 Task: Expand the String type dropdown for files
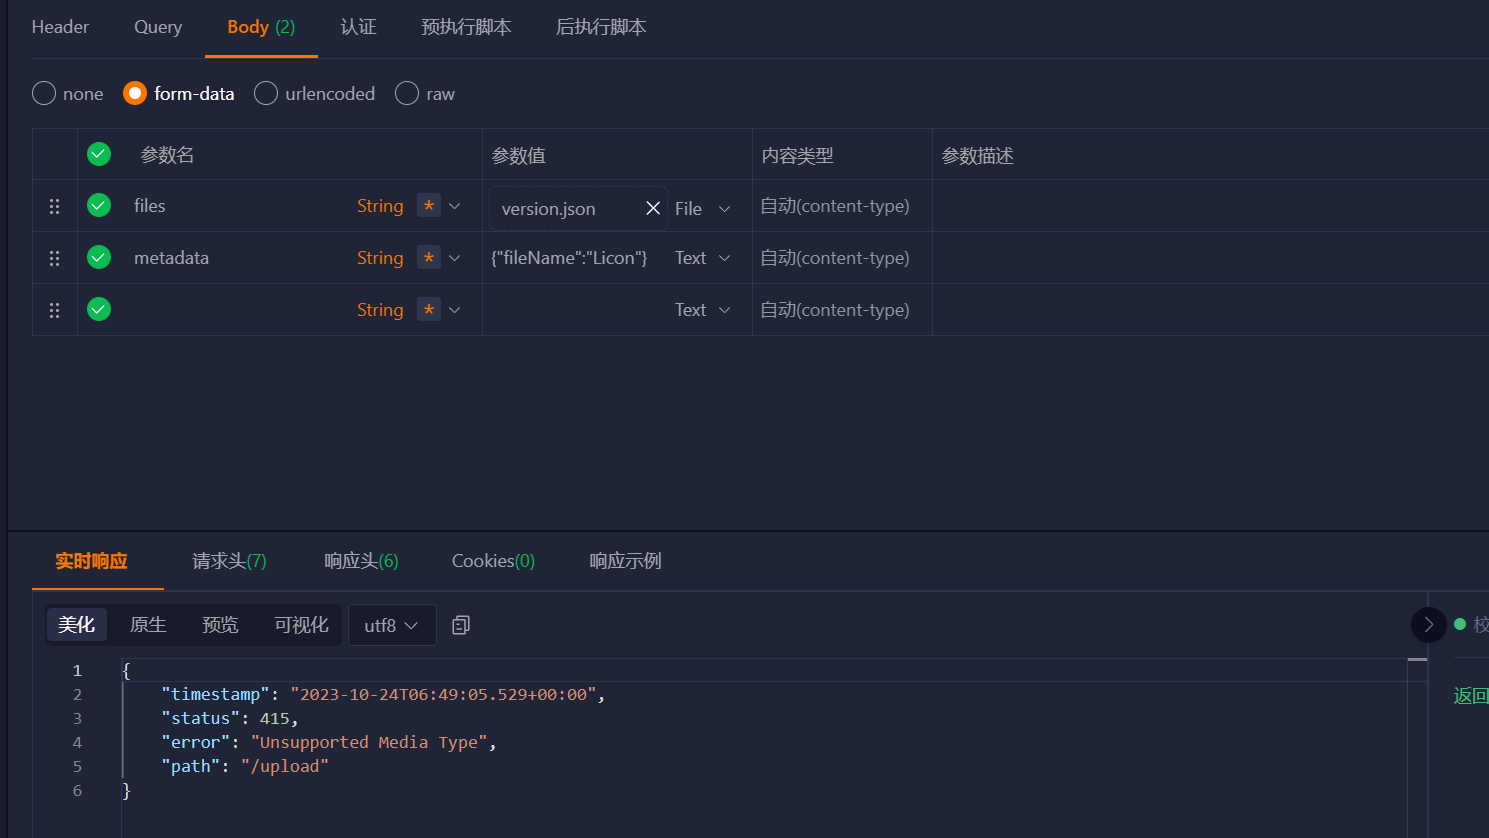click(x=455, y=206)
